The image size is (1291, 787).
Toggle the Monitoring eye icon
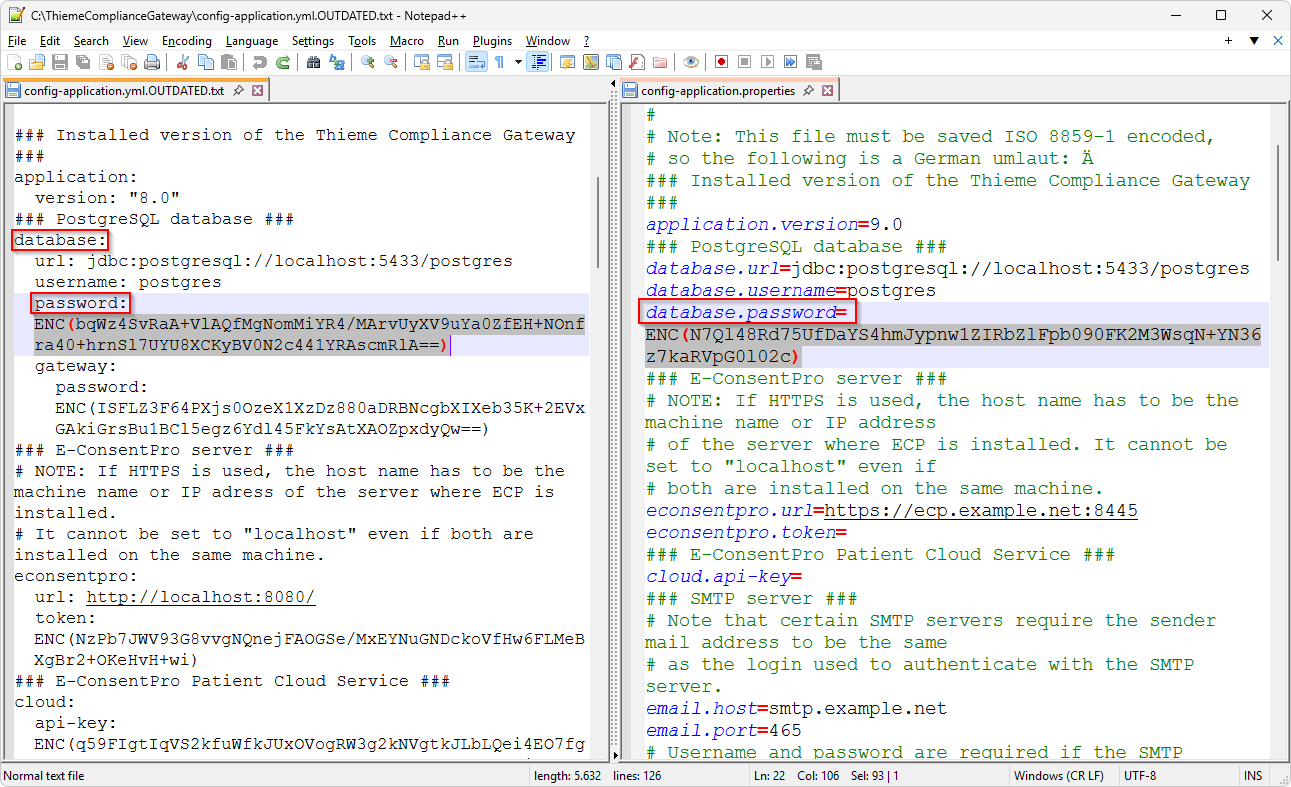tap(690, 62)
